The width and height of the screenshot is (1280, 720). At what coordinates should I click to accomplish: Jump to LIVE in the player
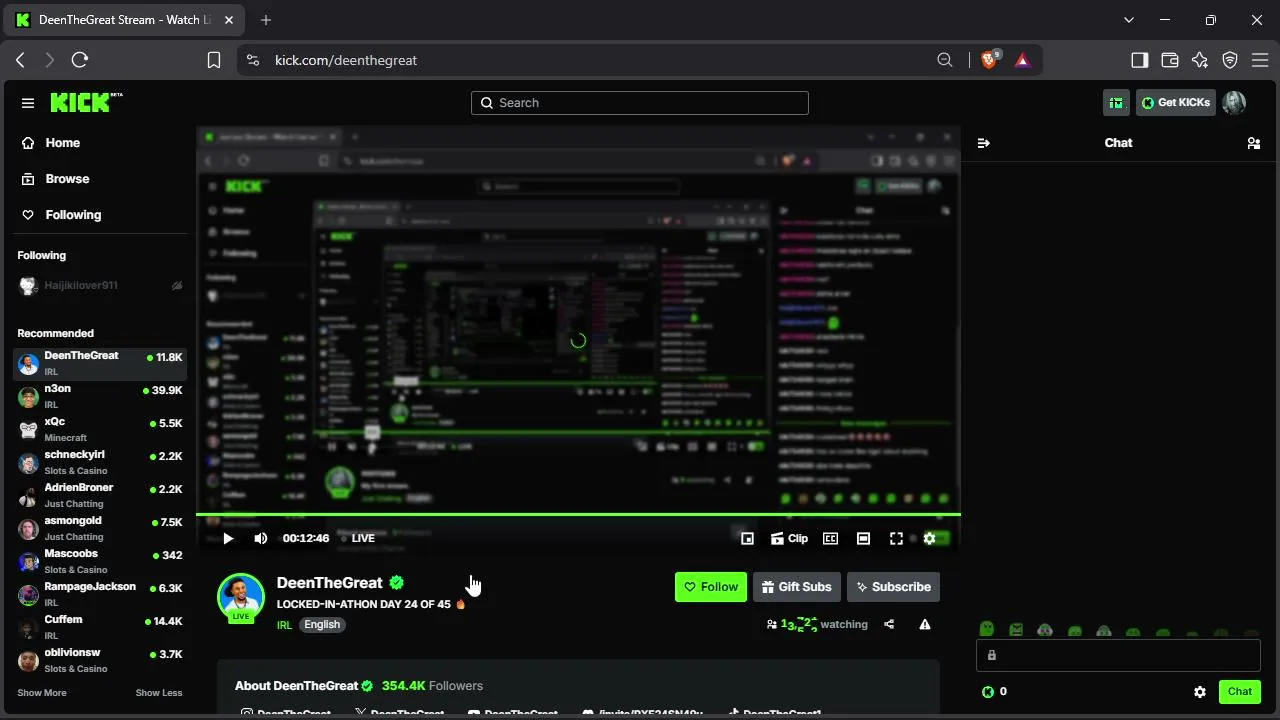[x=358, y=538]
